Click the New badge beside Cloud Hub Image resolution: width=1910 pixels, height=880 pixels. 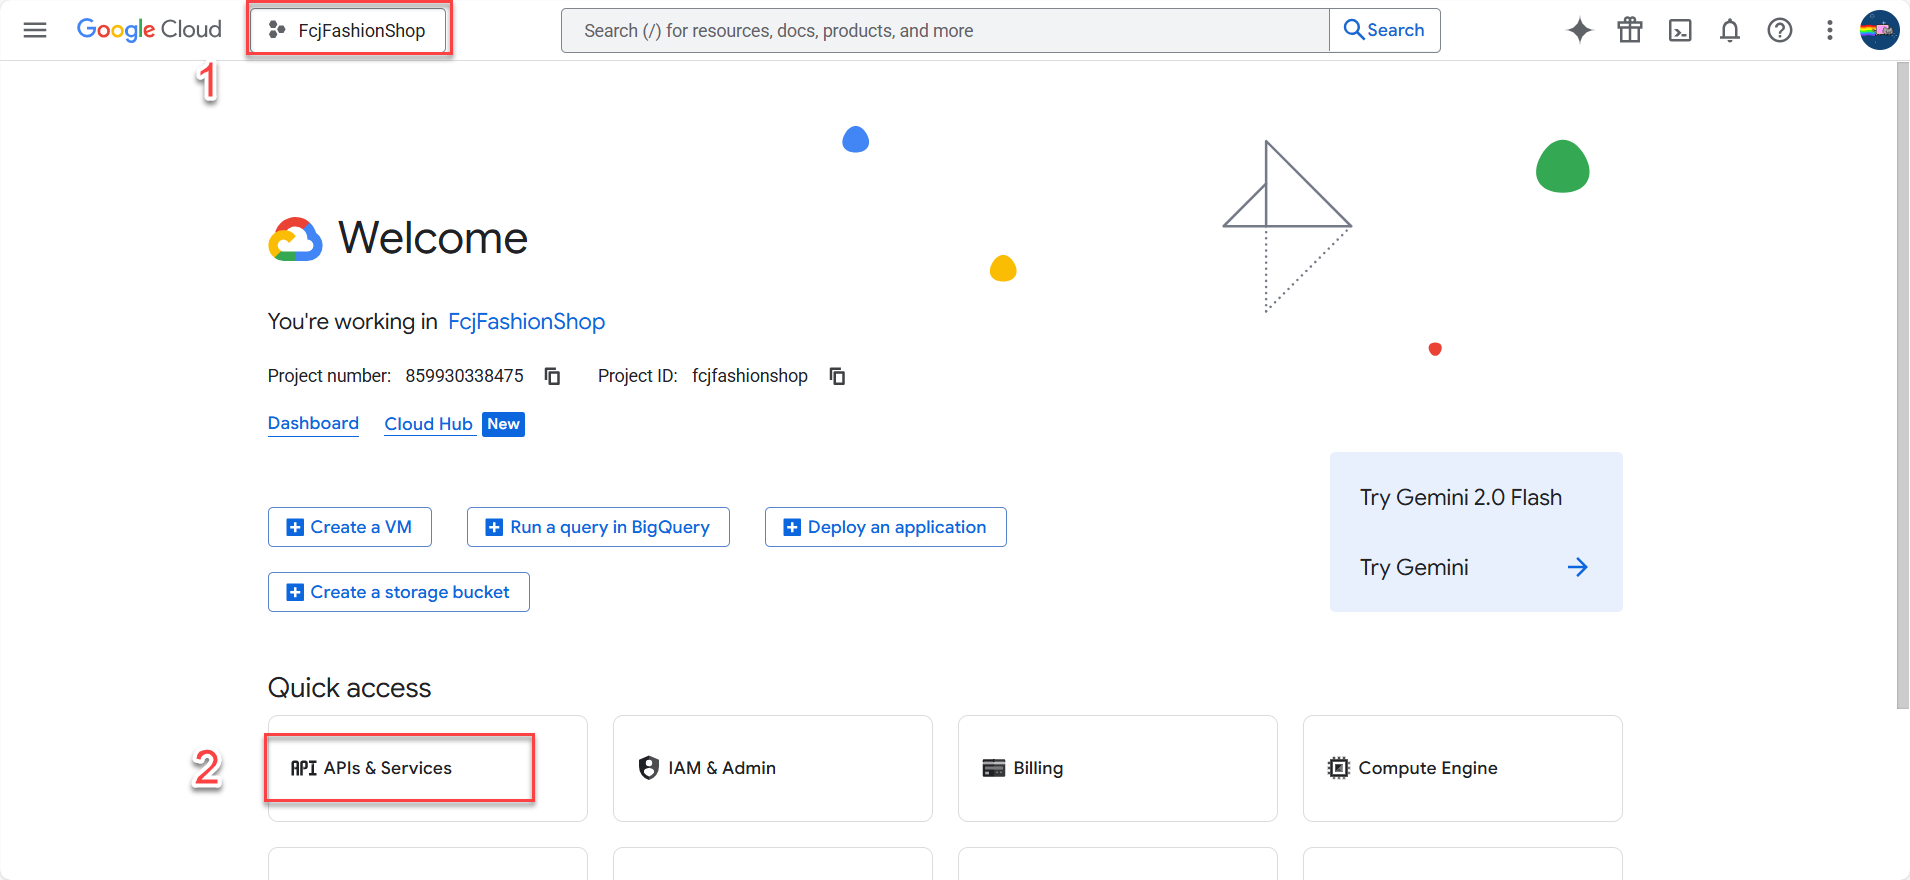[503, 424]
